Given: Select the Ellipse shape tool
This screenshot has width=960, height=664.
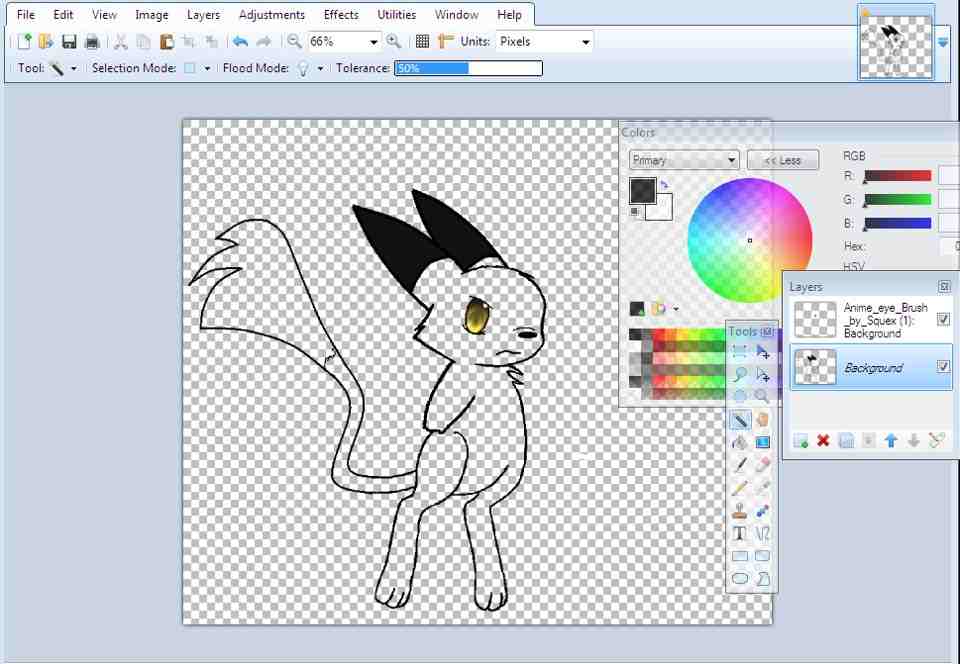Looking at the screenshot, I should click(740, 578).
